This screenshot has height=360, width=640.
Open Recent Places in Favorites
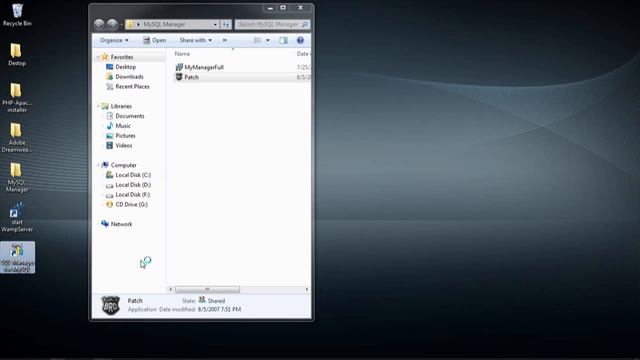point(132,86)
